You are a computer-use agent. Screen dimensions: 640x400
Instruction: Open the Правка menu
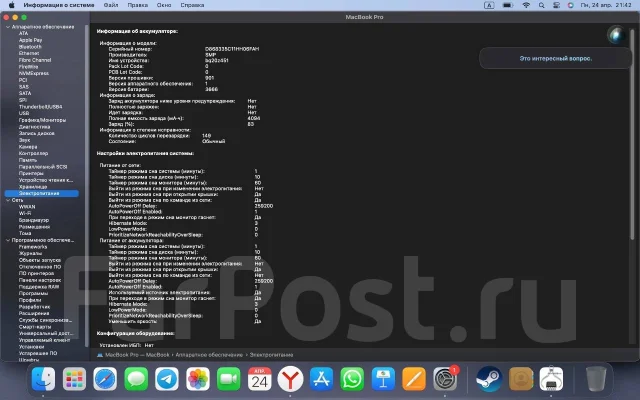(138, 5)
